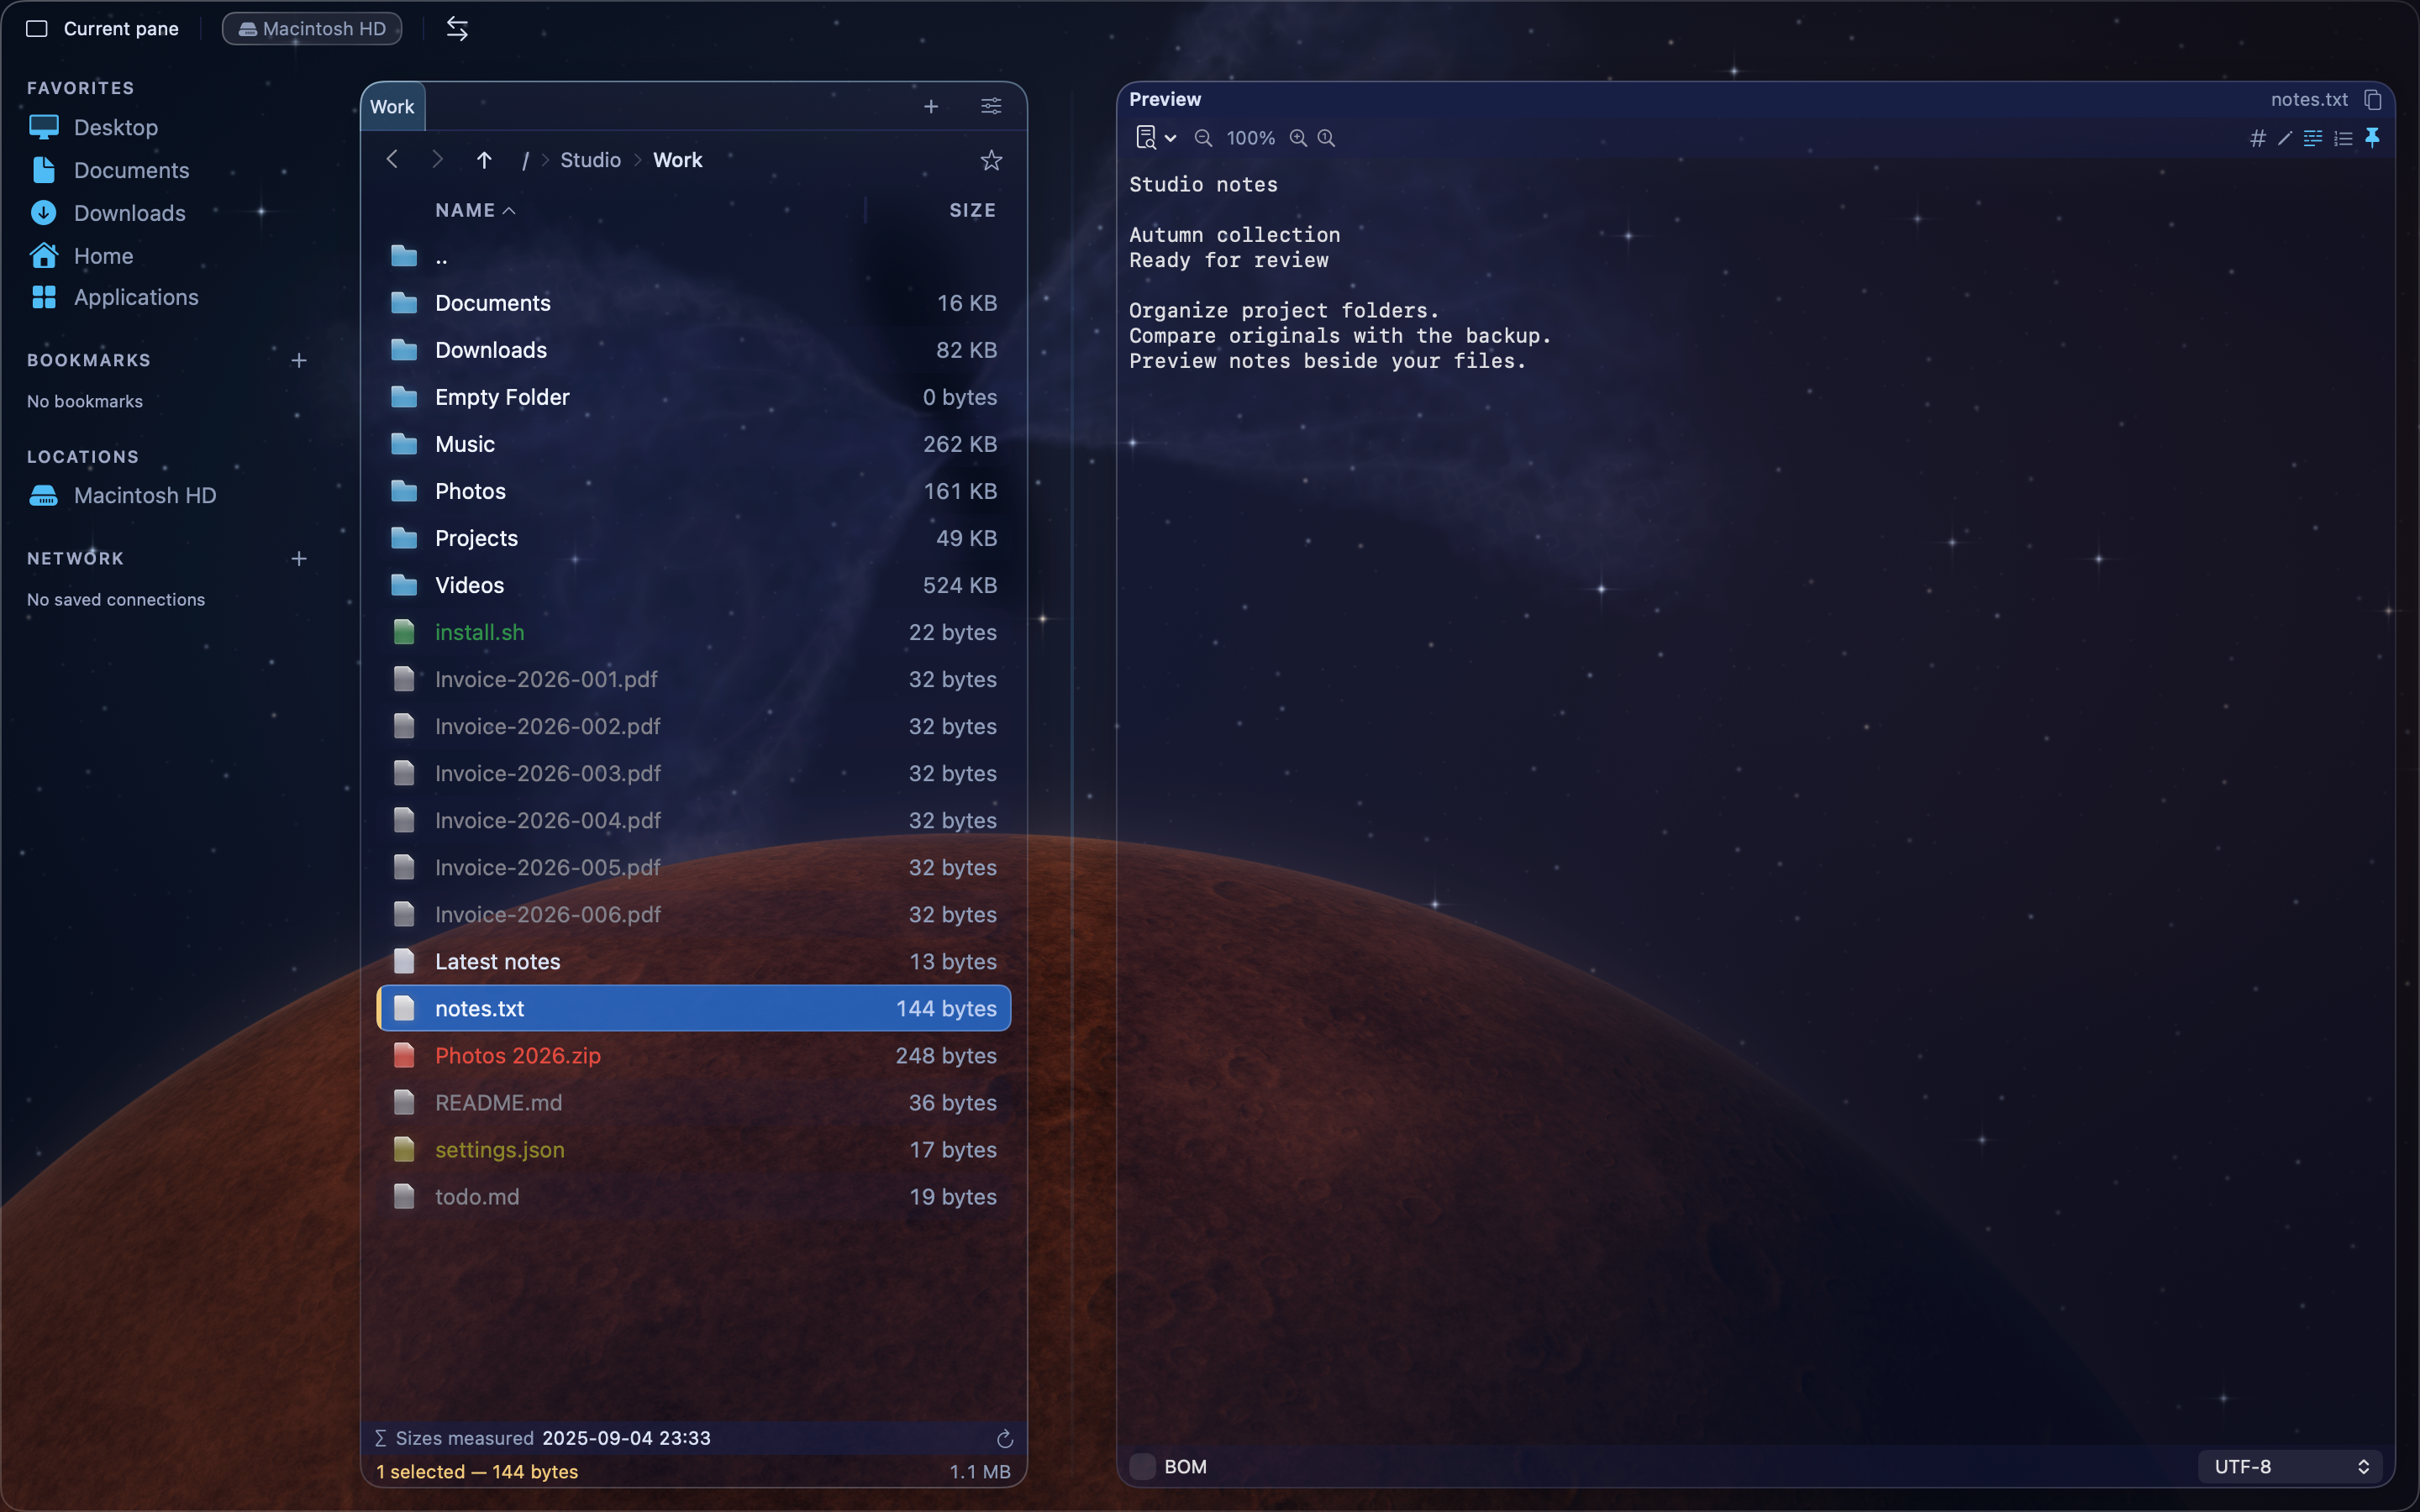Toggle numbered list view in preview
Viewport: 2420px width, 1512px height.
2343,138
